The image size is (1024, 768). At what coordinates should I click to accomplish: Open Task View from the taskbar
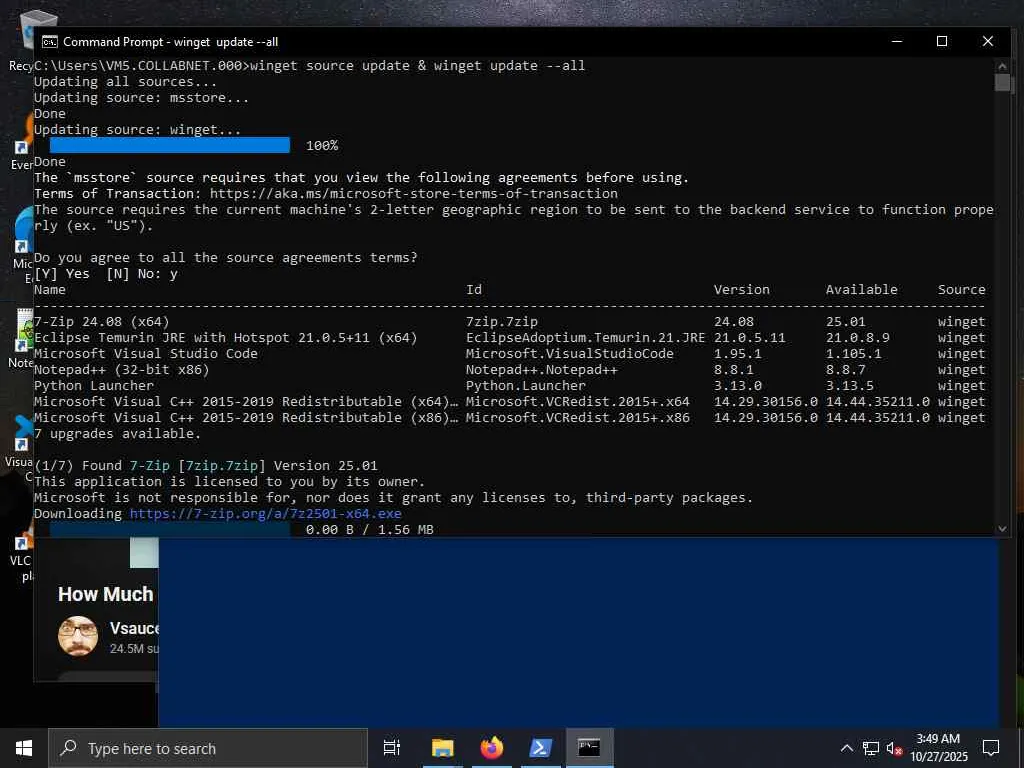392,748
